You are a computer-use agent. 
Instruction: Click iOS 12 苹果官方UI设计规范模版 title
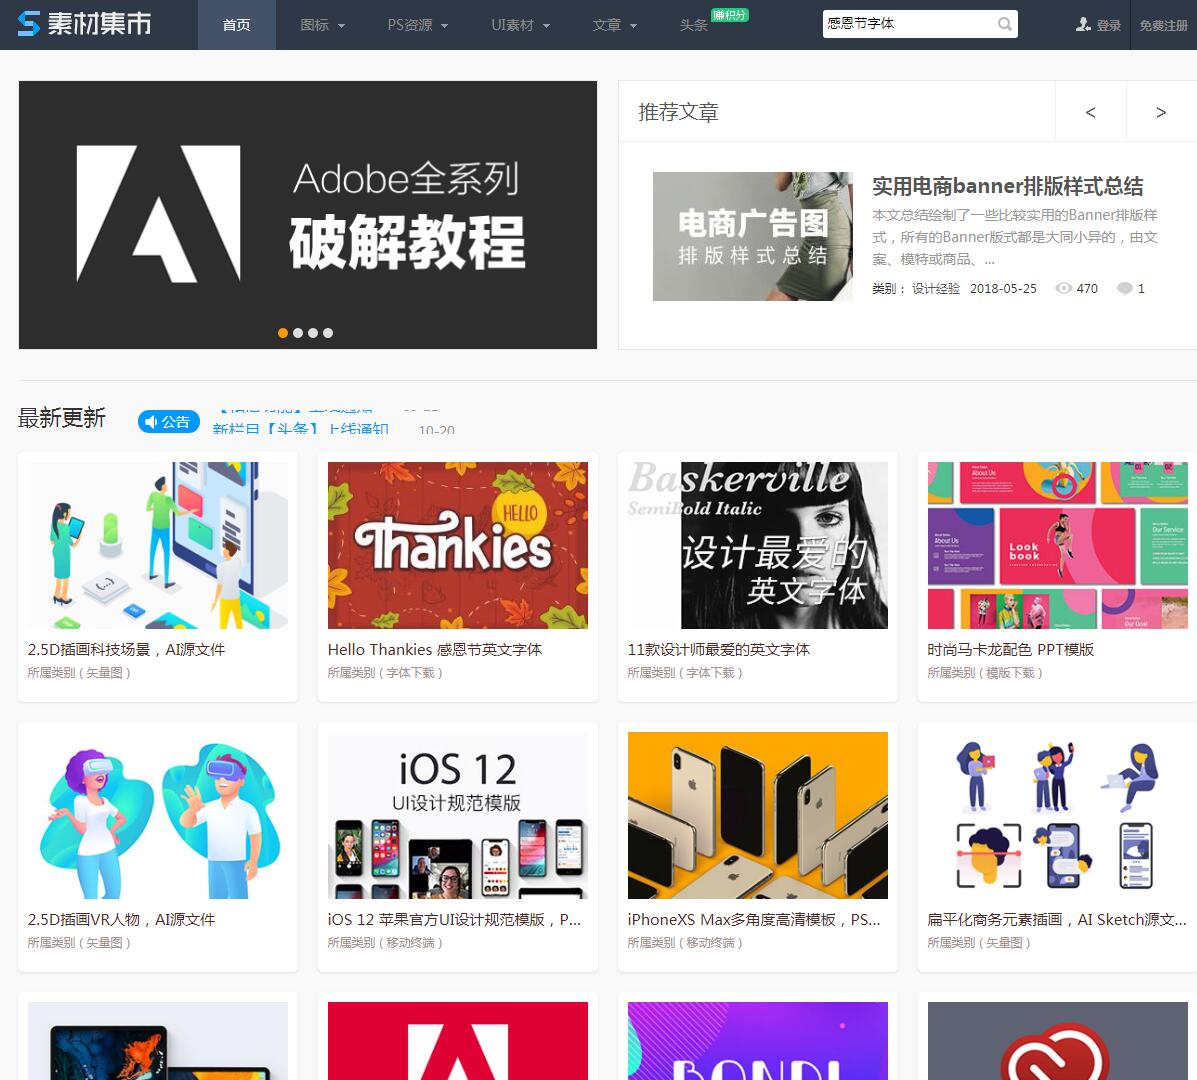(454, 920)
